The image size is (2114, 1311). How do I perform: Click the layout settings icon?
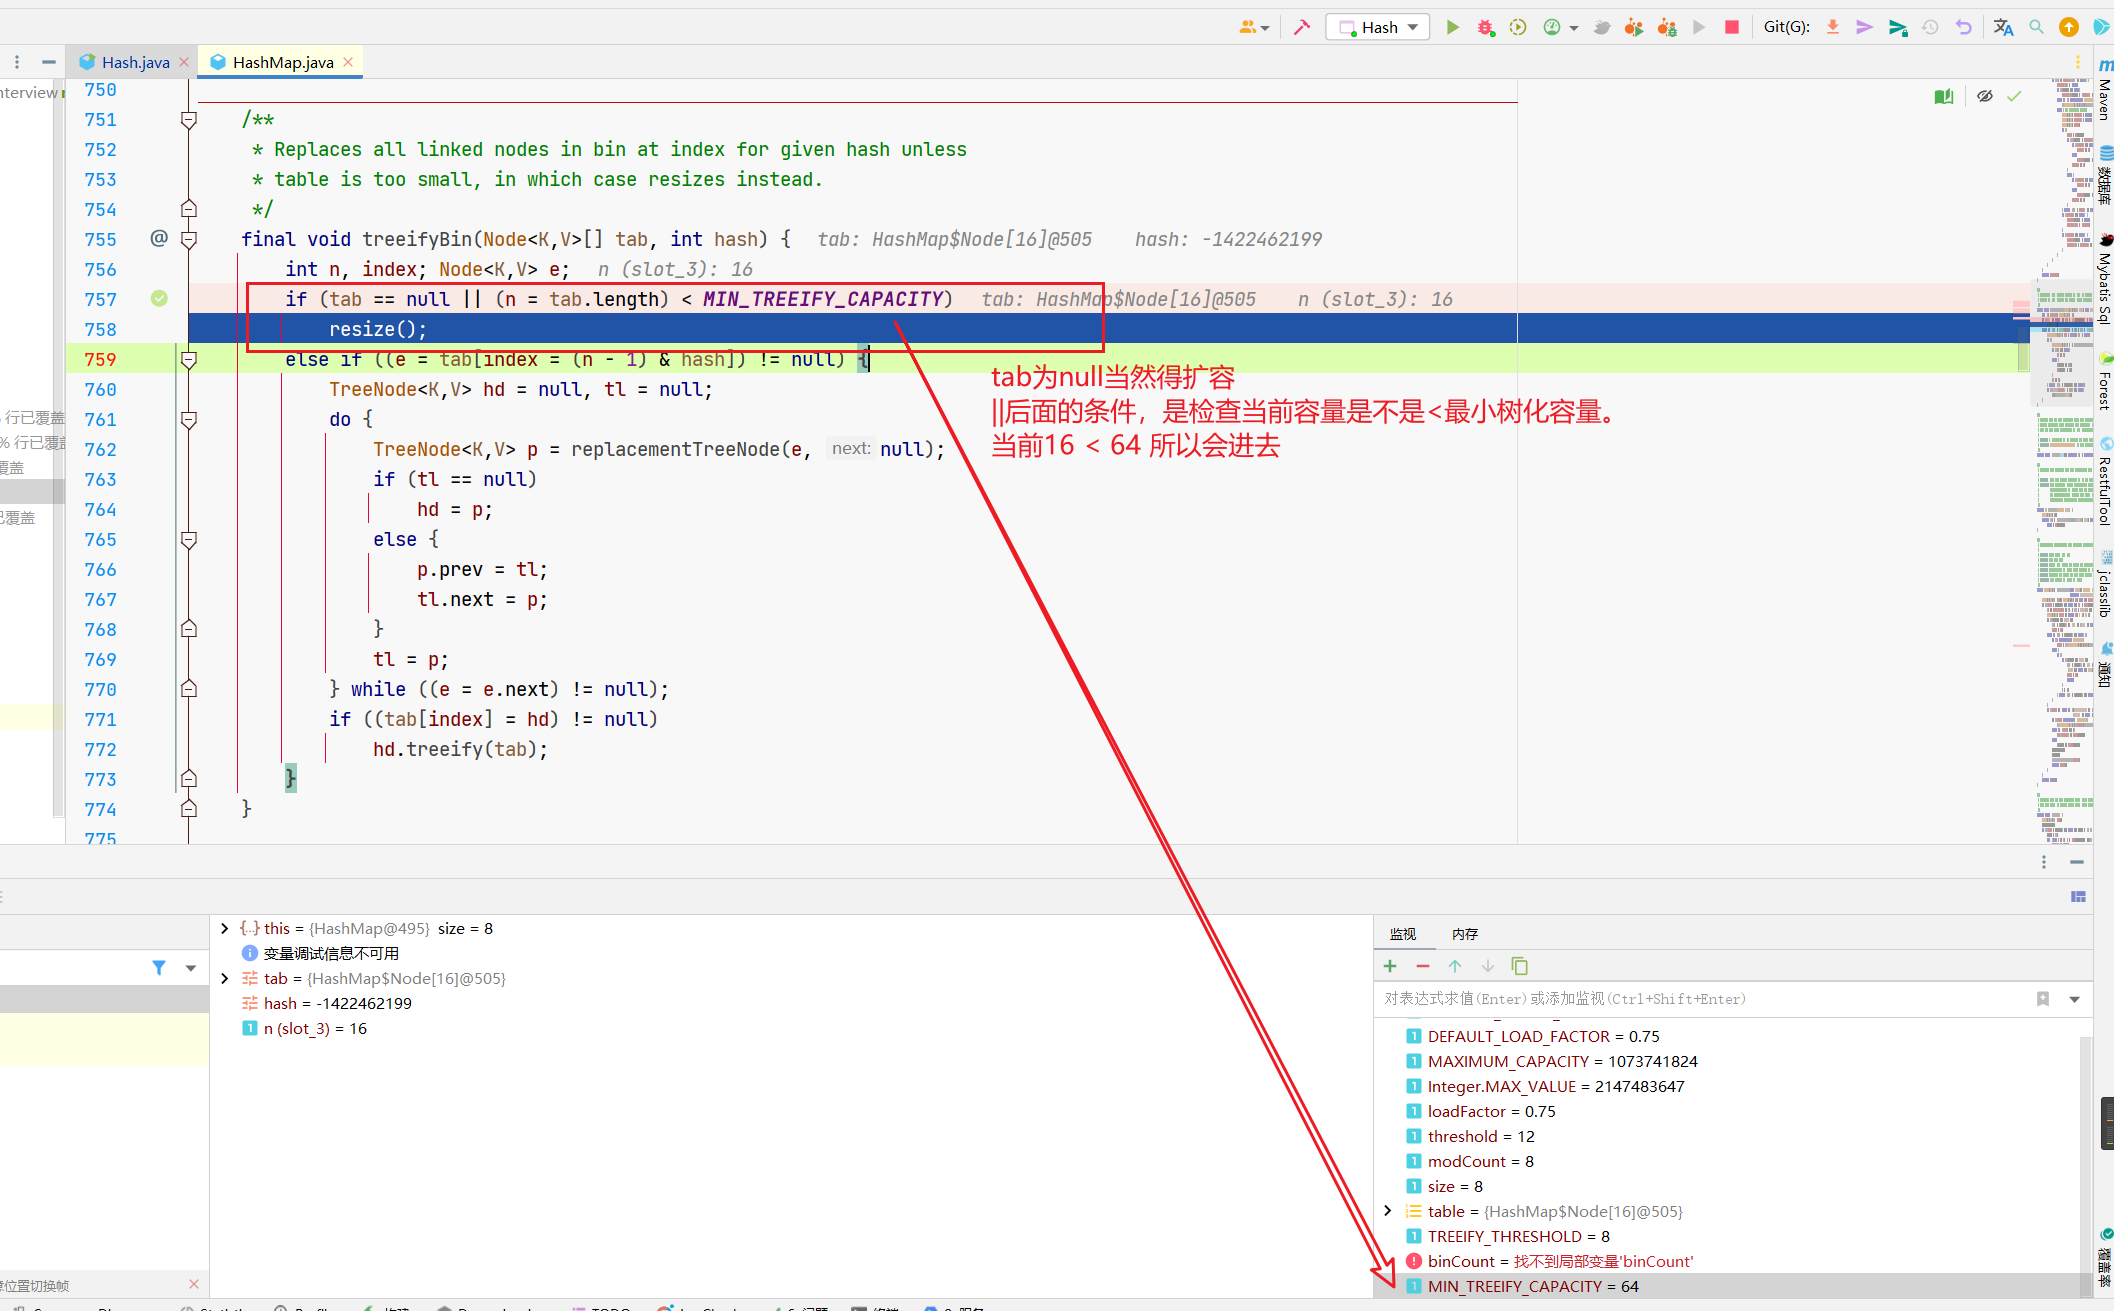tap(2078, 897)
